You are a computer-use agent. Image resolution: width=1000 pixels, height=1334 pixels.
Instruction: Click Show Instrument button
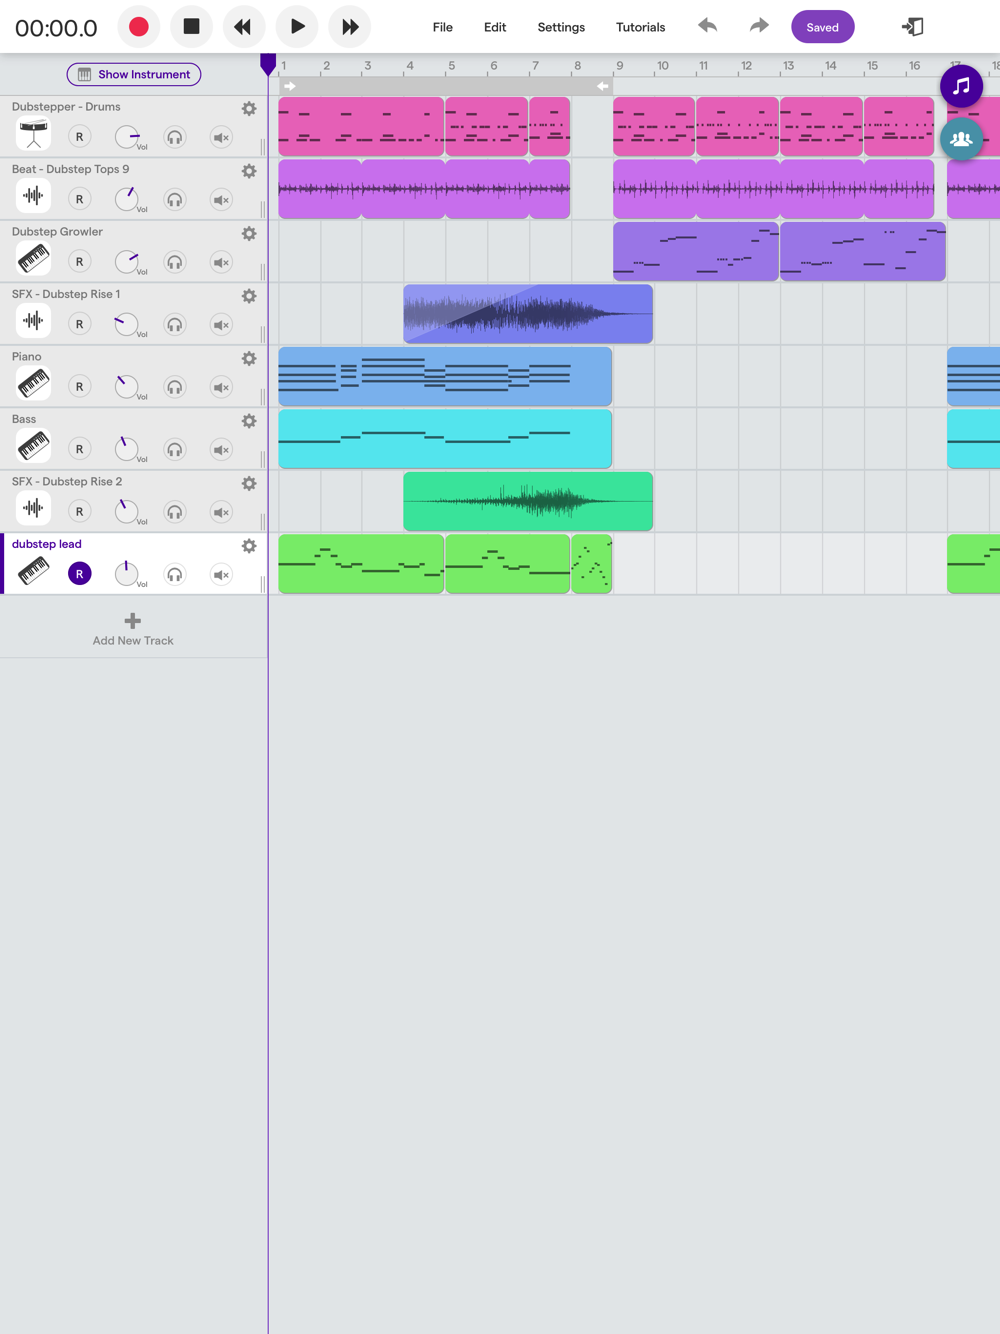click(x=134, y=74)
